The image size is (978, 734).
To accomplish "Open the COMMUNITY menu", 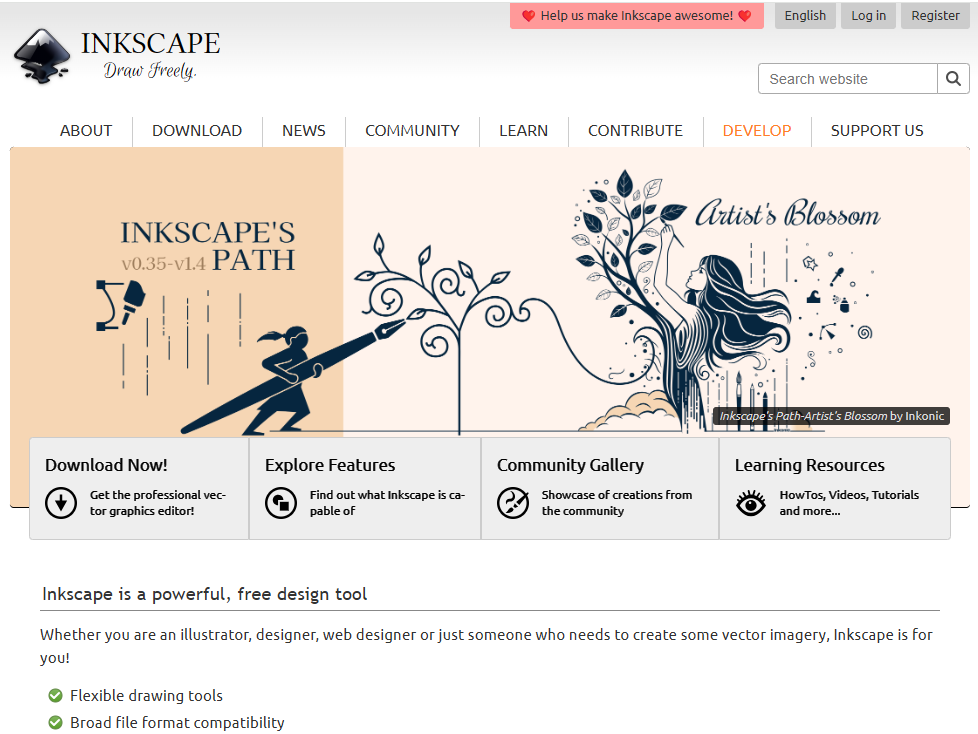I will pyautogui.click(x=412, y=131).
